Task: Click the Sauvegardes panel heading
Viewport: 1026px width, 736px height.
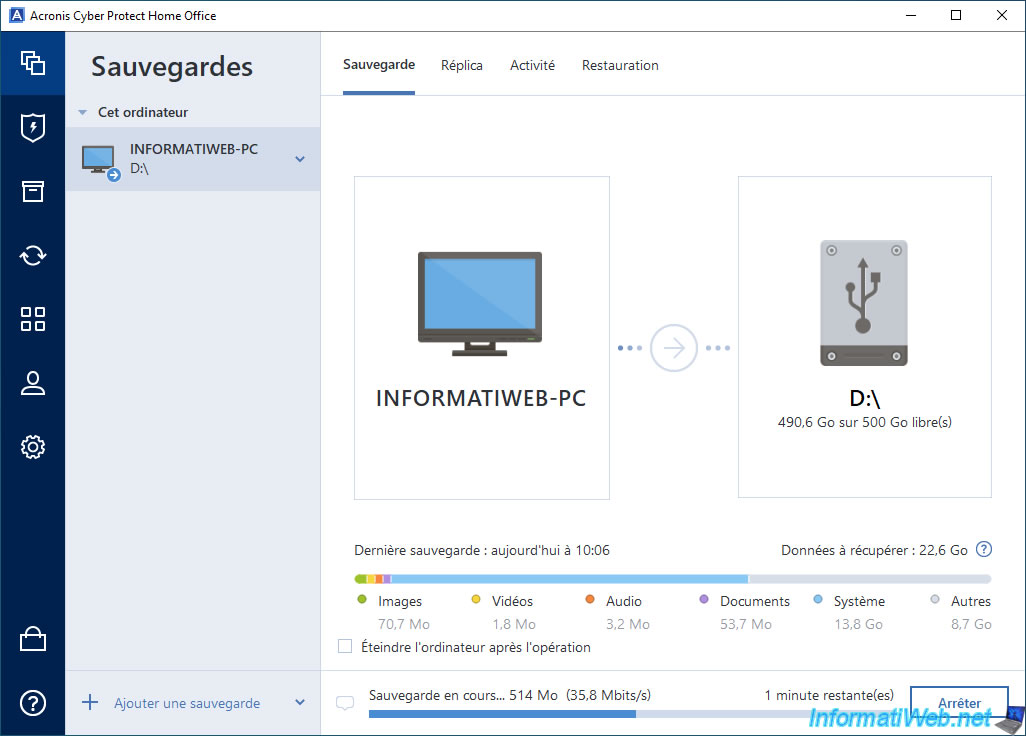Action: (x=172, y=67)
